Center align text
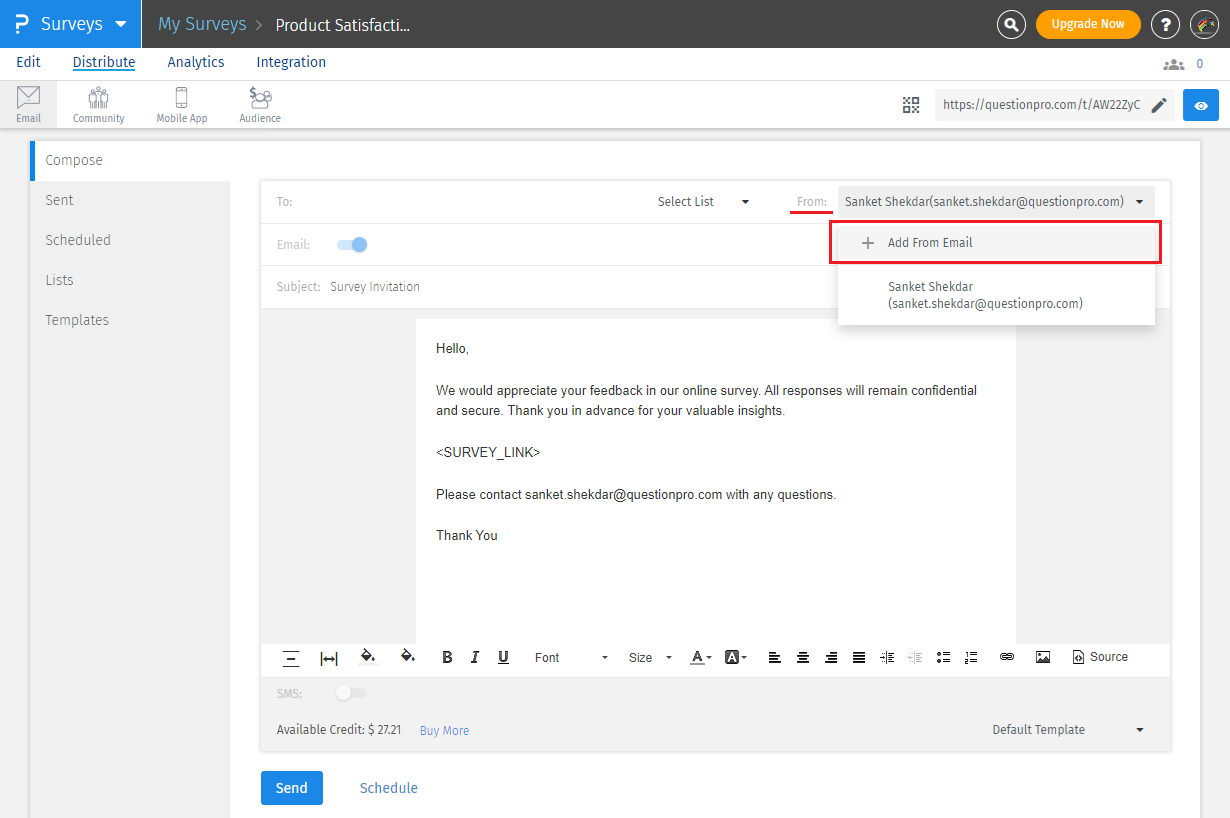Screen dimensions: 1230x818 coord(803,657)
